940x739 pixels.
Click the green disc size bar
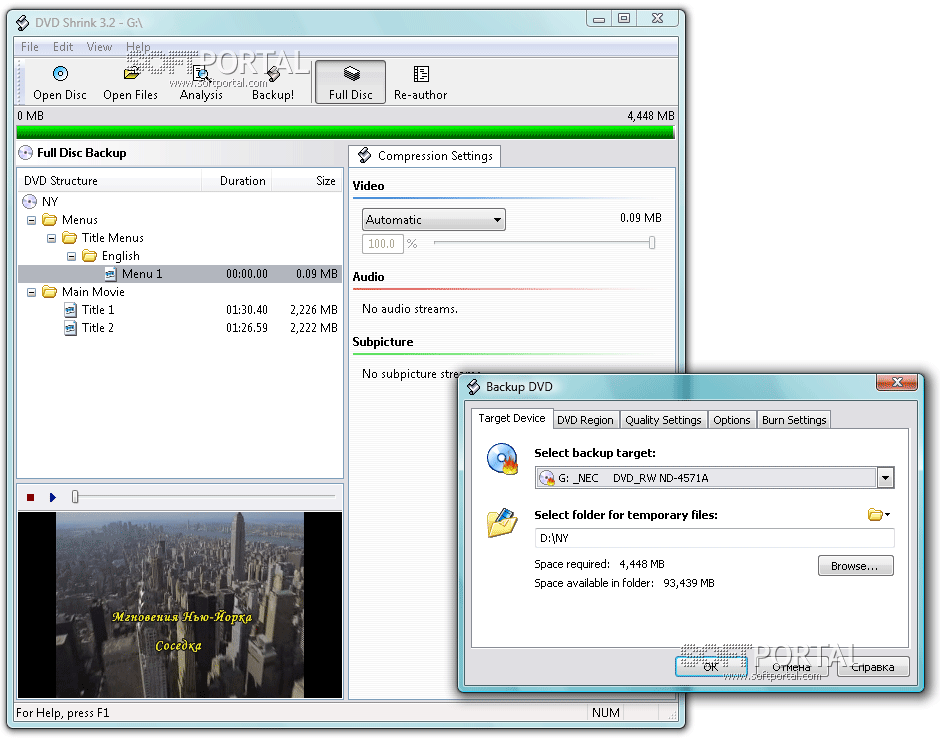click(x=345, y=132)
